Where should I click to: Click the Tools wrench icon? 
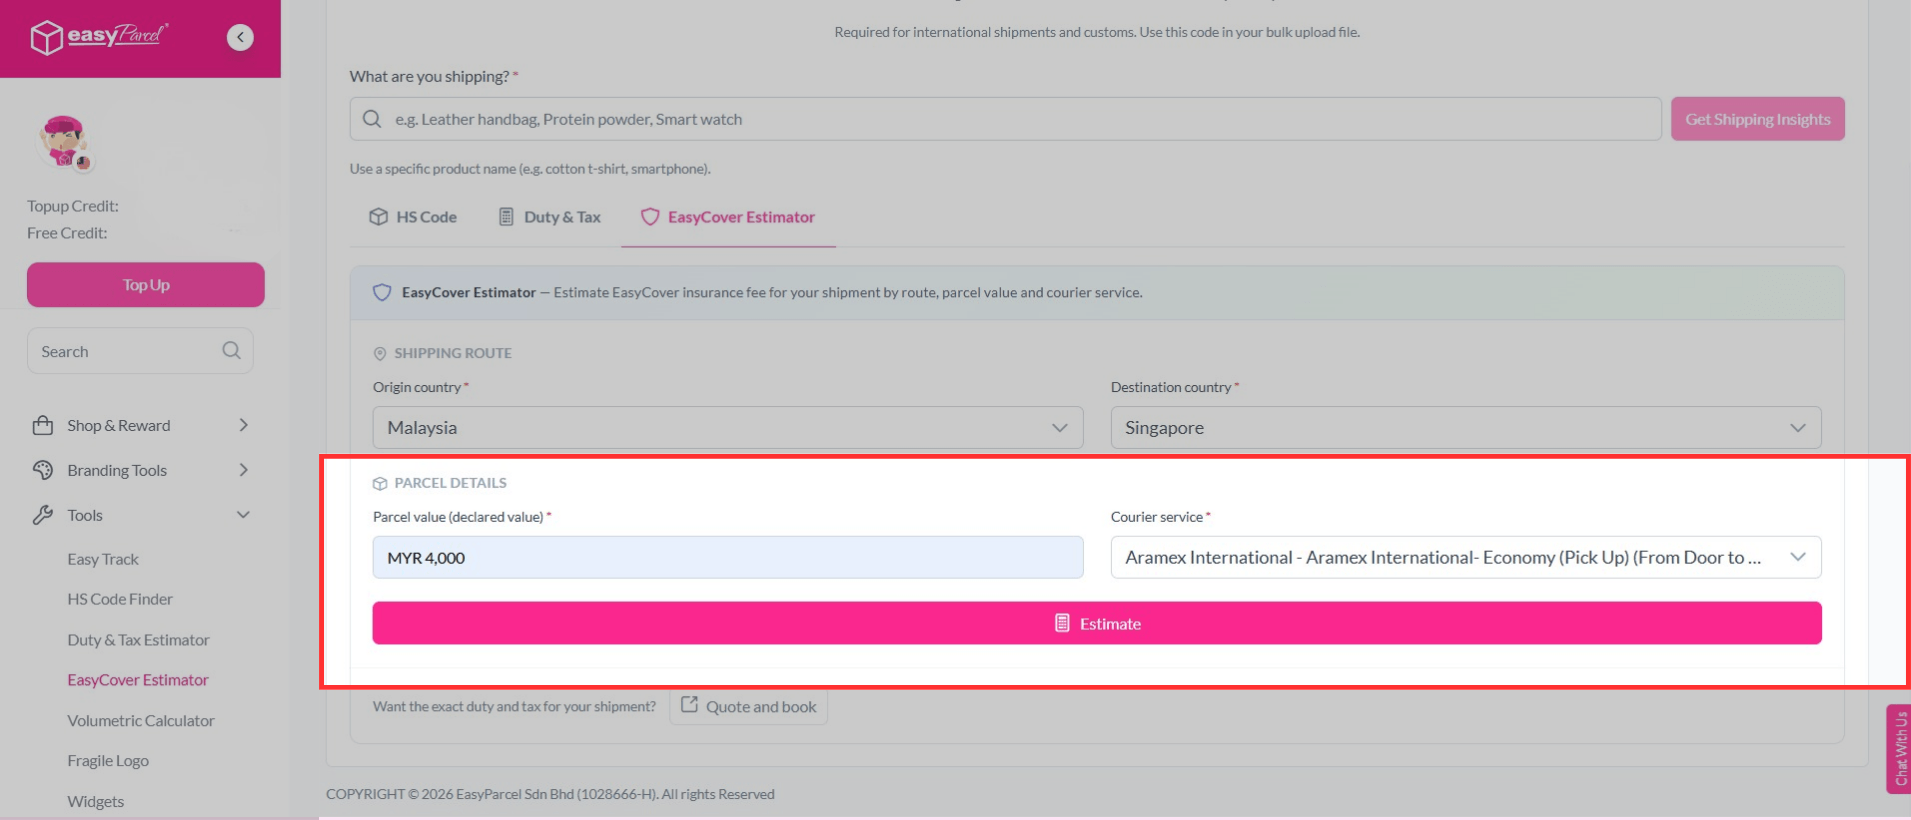(x=42, y=515)
